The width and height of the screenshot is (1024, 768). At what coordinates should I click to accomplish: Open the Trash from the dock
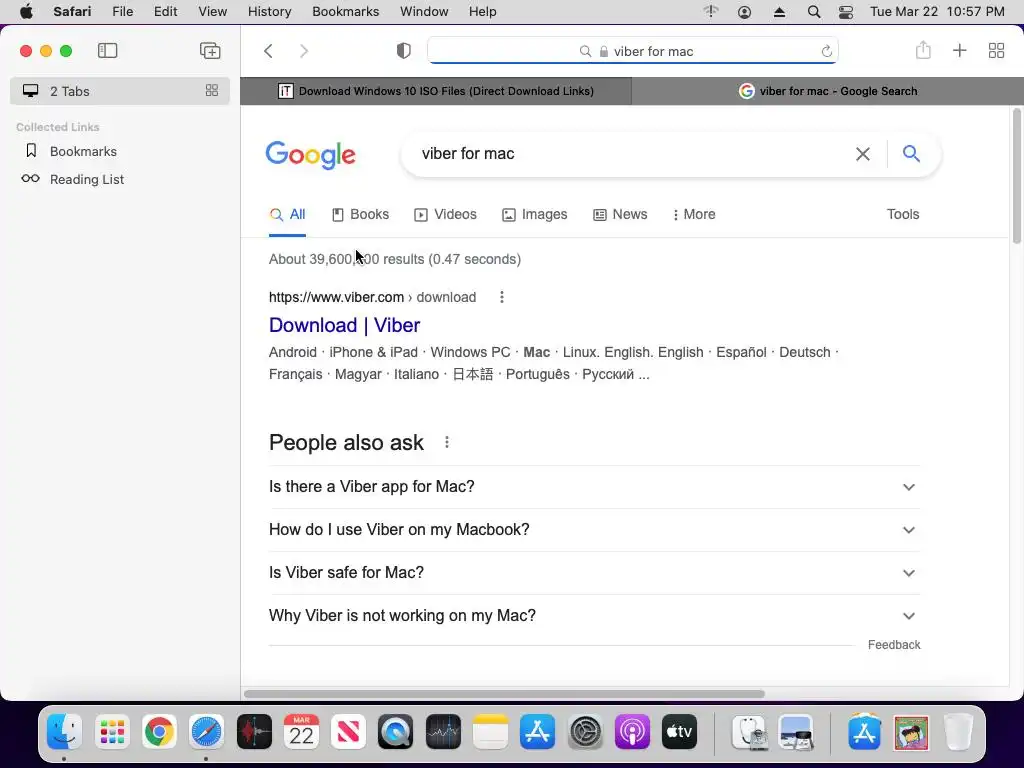click(958, 731)
